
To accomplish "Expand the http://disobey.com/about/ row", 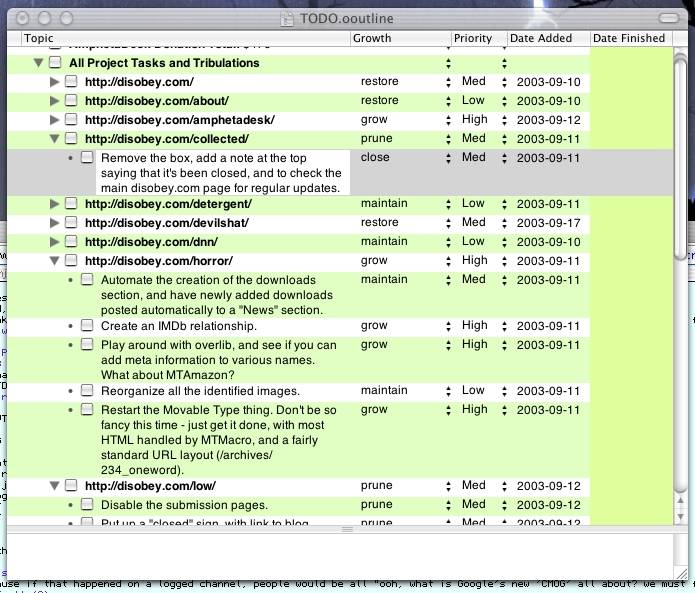I will [x=55, y=101].
